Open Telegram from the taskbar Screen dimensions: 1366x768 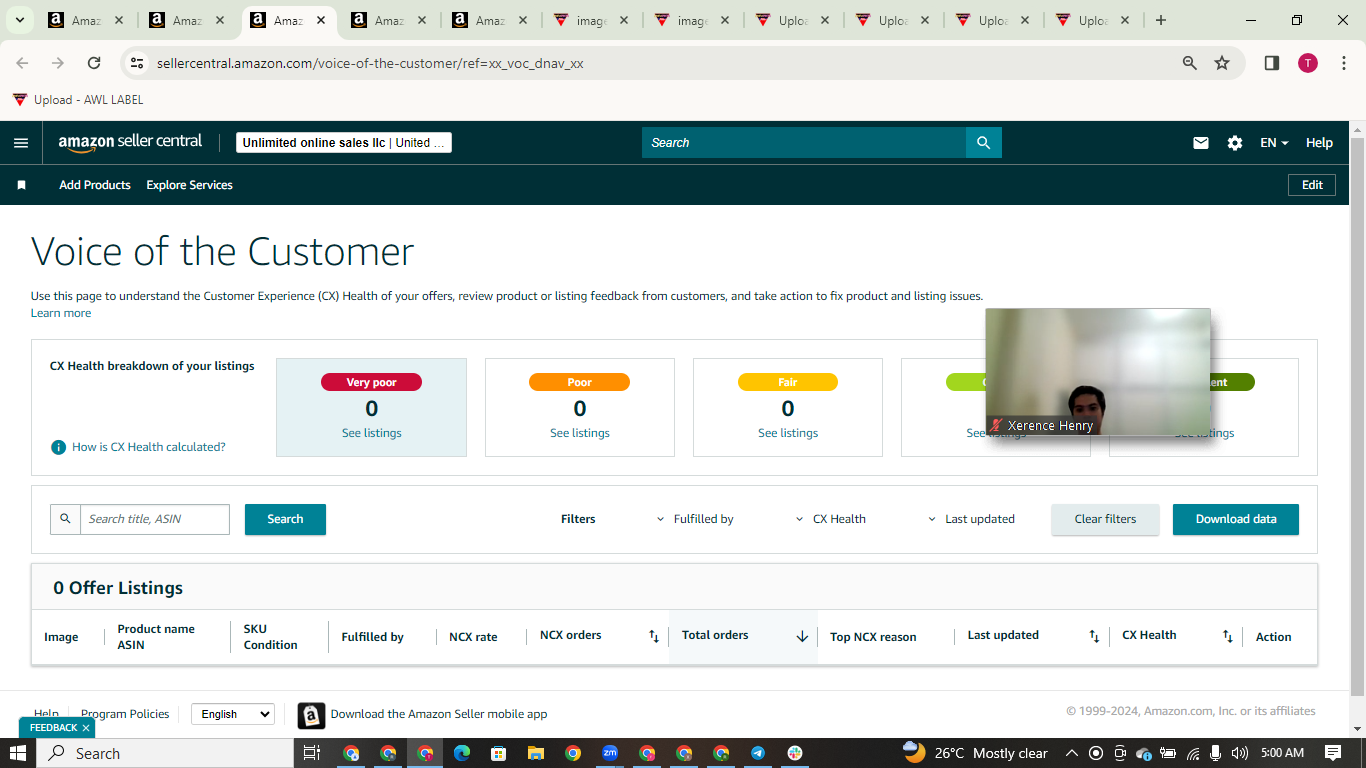click(758, 753)
